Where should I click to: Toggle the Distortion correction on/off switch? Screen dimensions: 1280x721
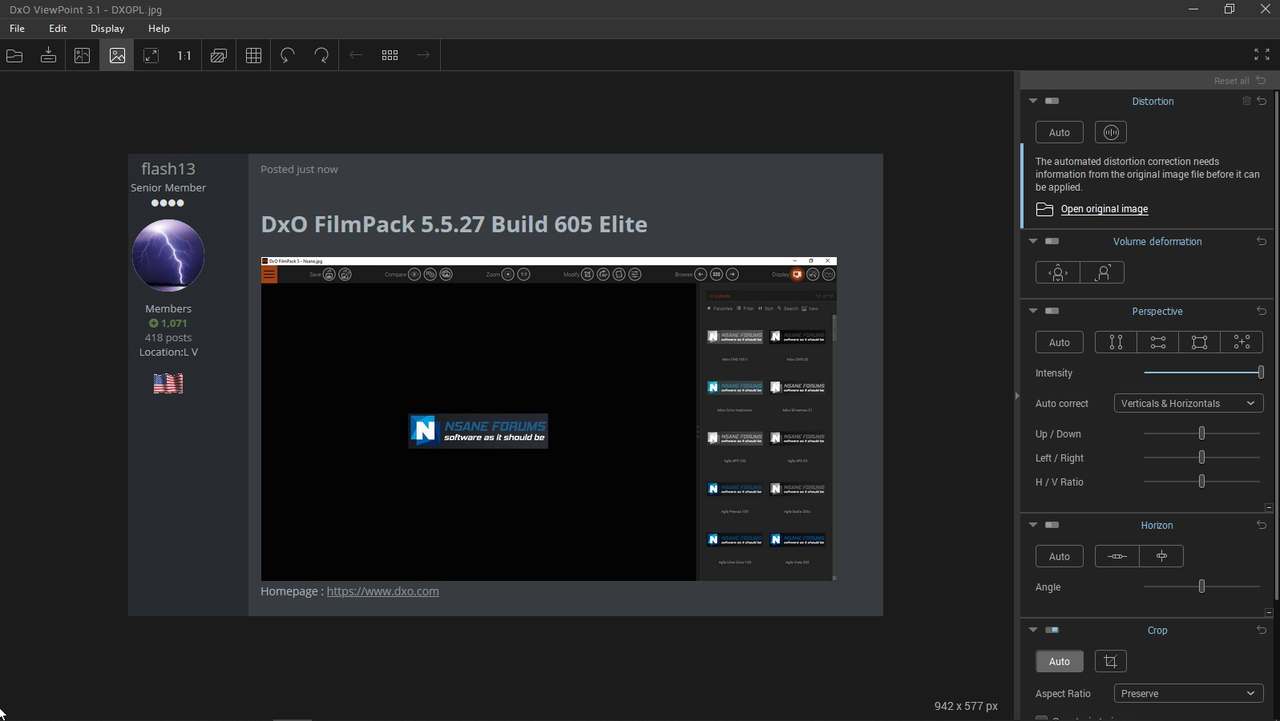tap(1052, 101)
